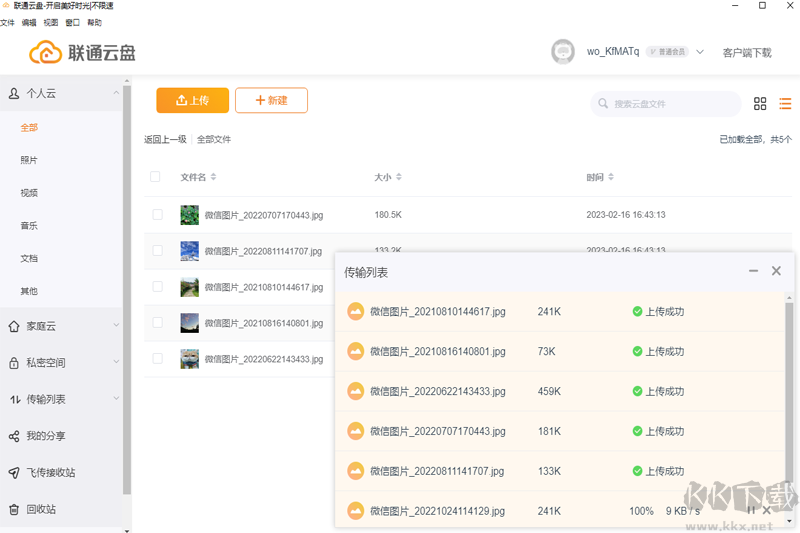Click the orange 上传 button
The height and width of the screenshot is (533, 800).
click(x=192, y=101)
